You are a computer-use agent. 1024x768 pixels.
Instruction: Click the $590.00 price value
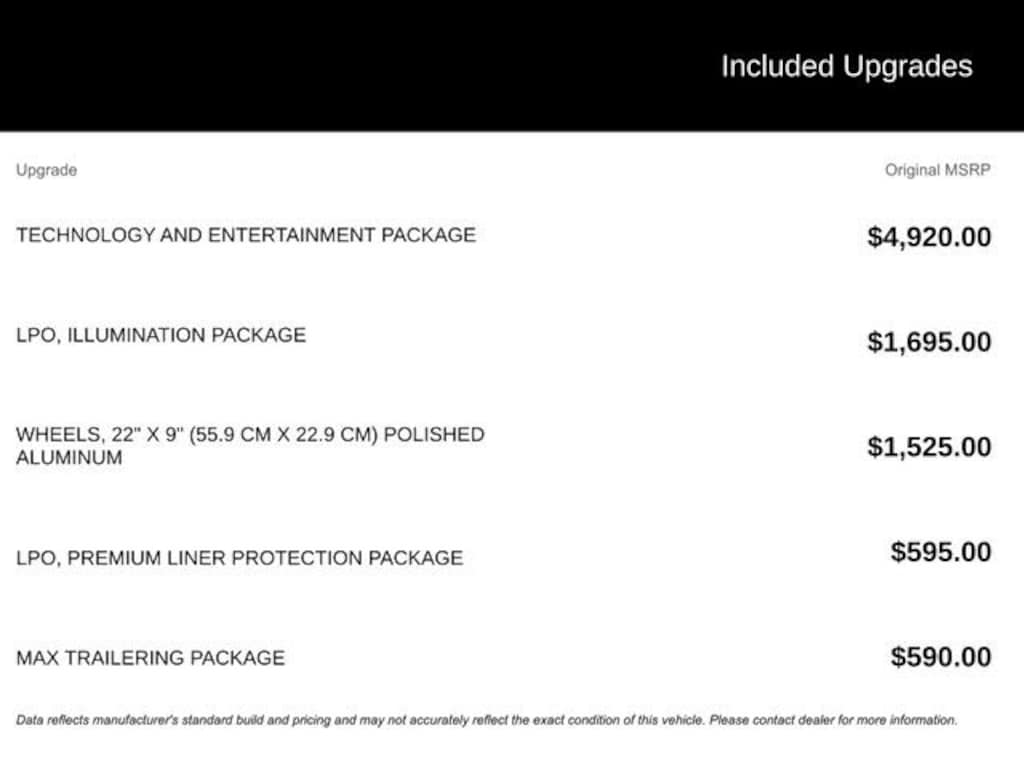pos(941,657)
